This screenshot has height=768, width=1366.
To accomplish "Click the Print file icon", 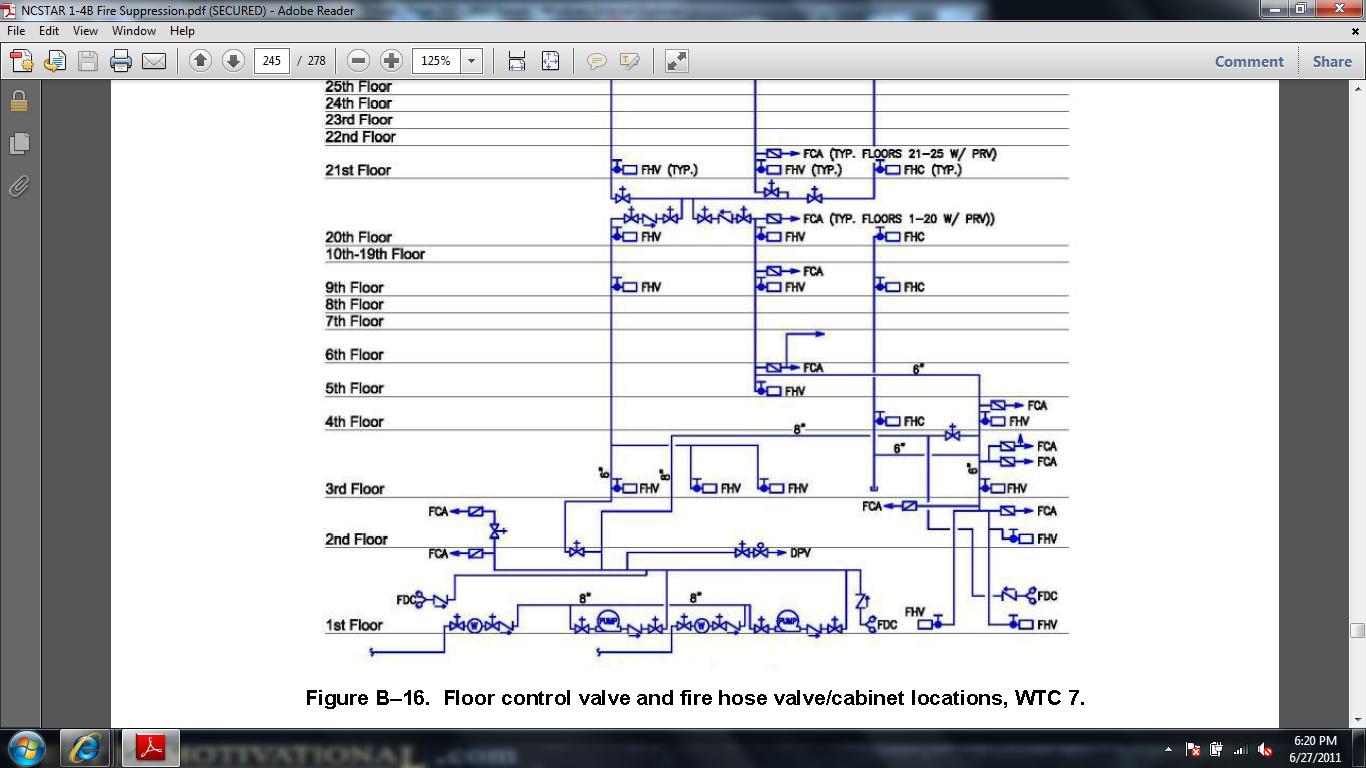I will click(x=121, y=61).
